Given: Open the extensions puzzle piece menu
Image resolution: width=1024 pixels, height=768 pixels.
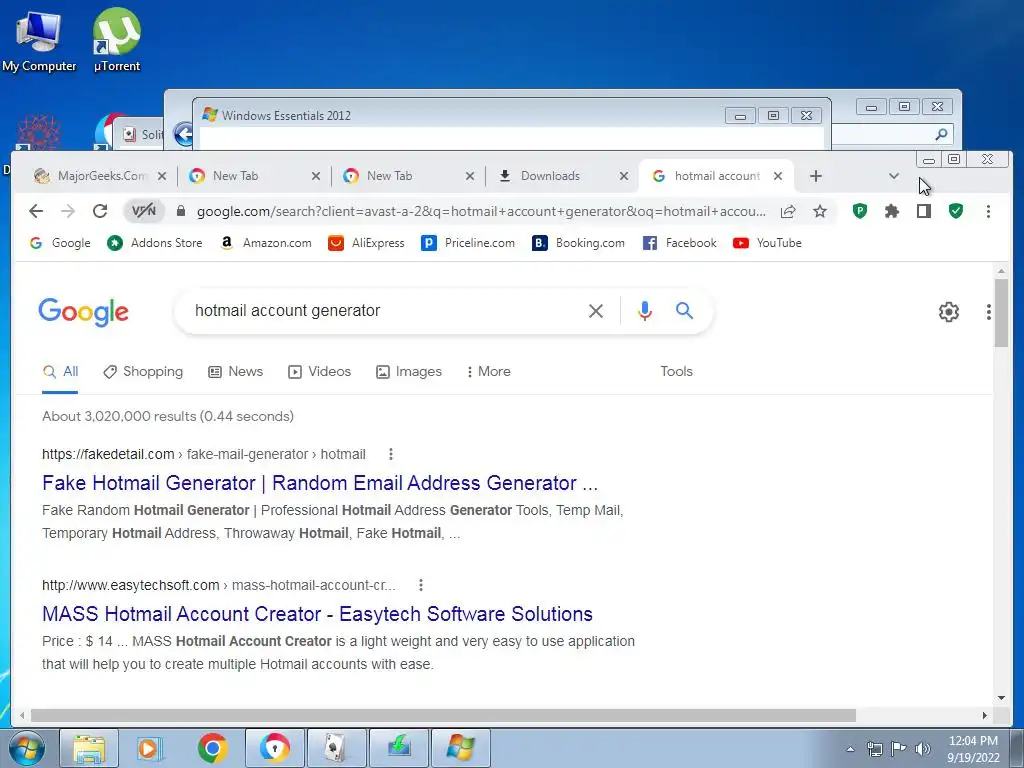Looking at the screenshot, I should 891,211.
